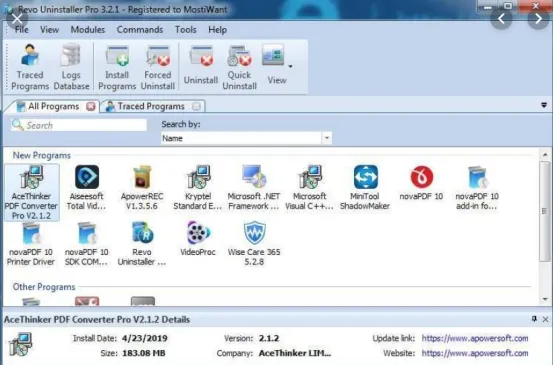Click the programs list vertical scrollbar
The width and height of the screenshot is (553, 365).
click(545, 211)
